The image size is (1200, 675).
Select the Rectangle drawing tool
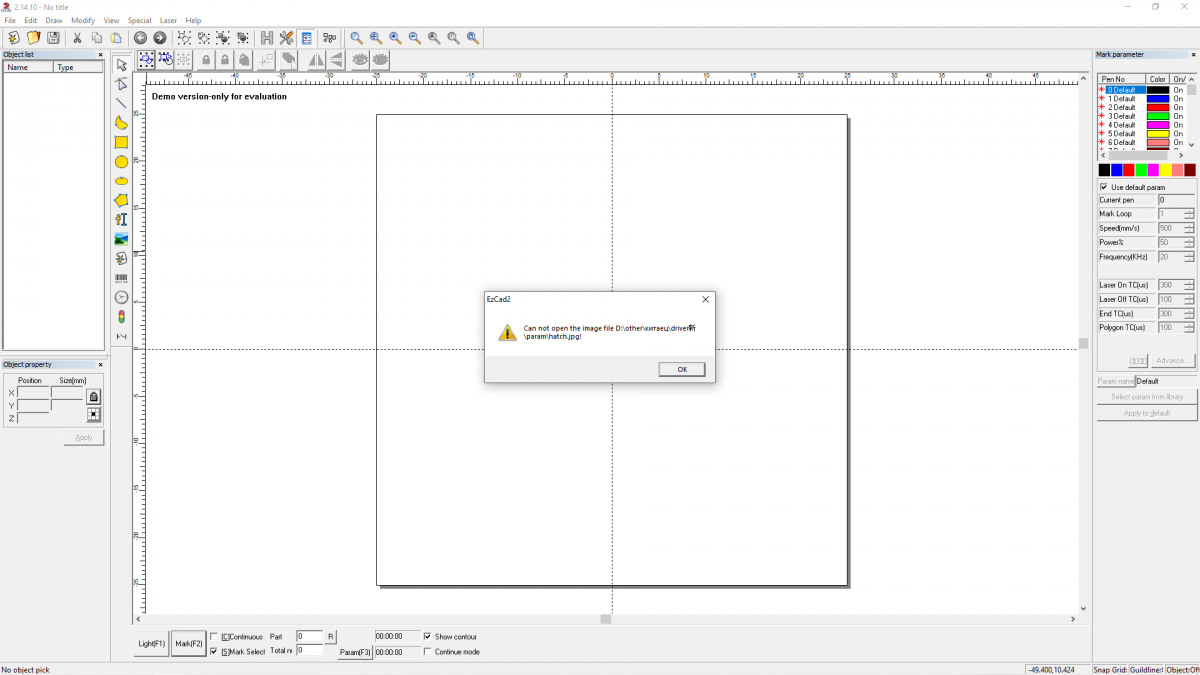[121, 142]
